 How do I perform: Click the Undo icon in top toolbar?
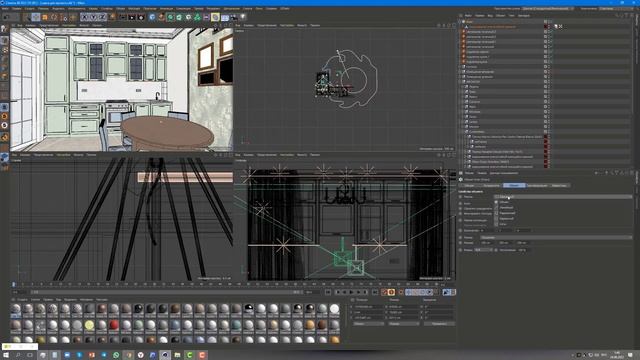click(6, 17)
